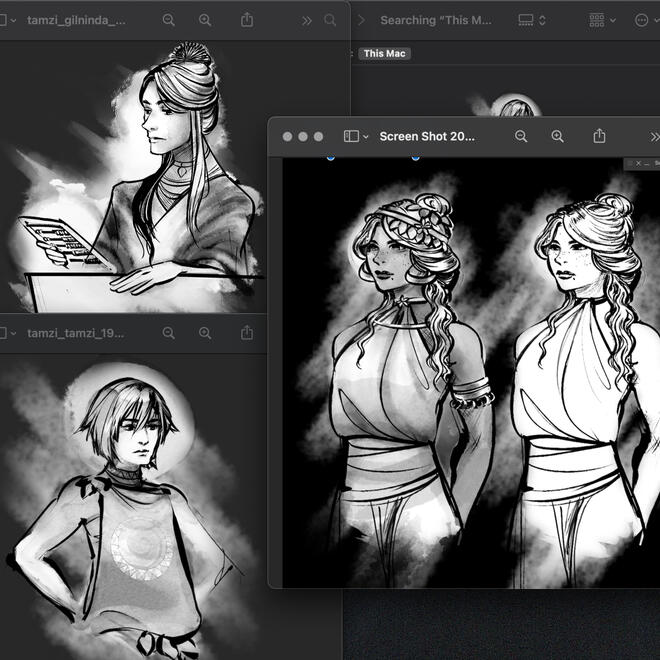Expand the Finder view mode dropdown
The width and height of the screenshot is (660, 660).
532,20
